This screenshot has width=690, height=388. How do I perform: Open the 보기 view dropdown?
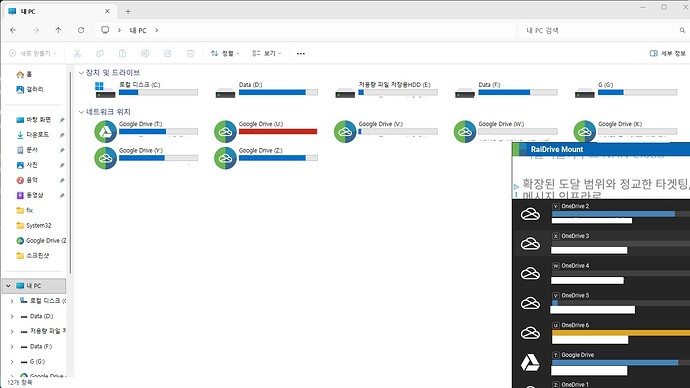(267, 53)
